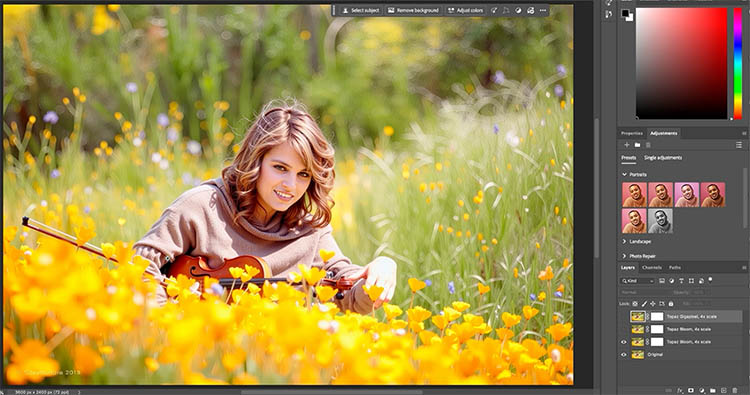Open status bar info arrow beside document size
The width and height of the screenshot is (750, 395).
click(x=79, y=392)
